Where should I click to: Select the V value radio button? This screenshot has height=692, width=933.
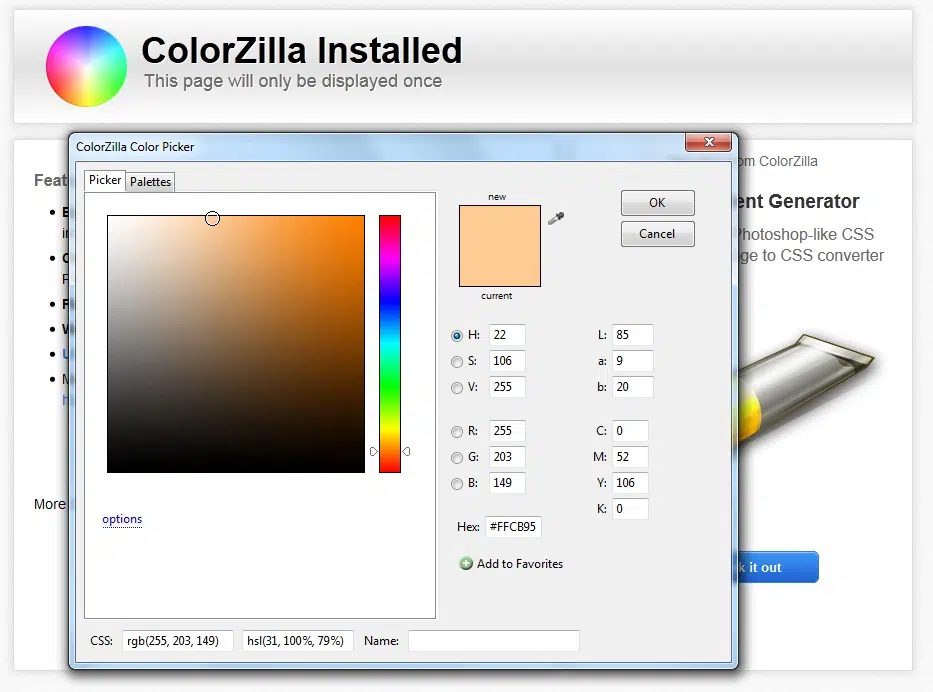457,388
